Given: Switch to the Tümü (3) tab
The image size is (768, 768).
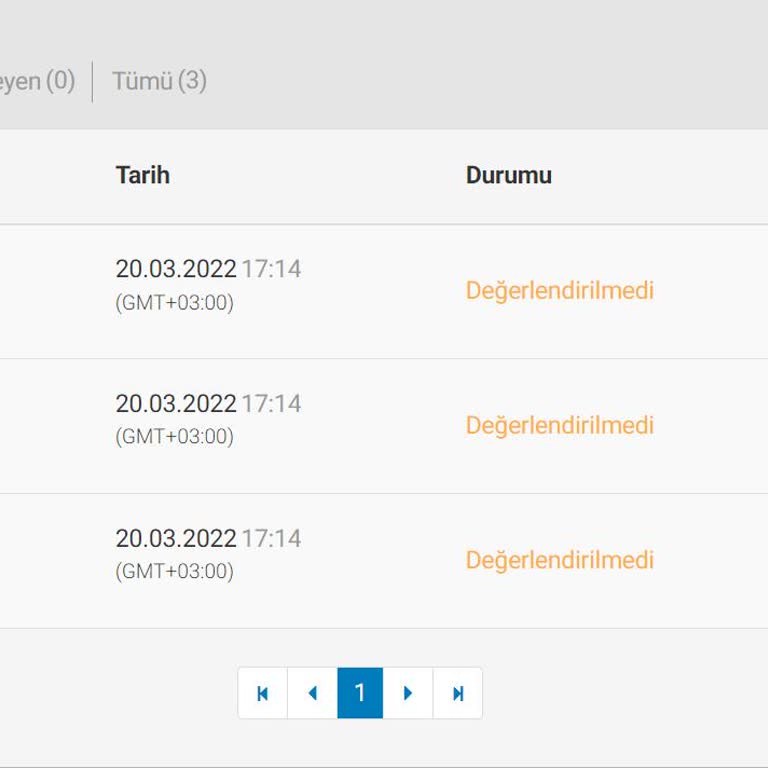Looking at the screenshot, I should click(x=159, y=81).
